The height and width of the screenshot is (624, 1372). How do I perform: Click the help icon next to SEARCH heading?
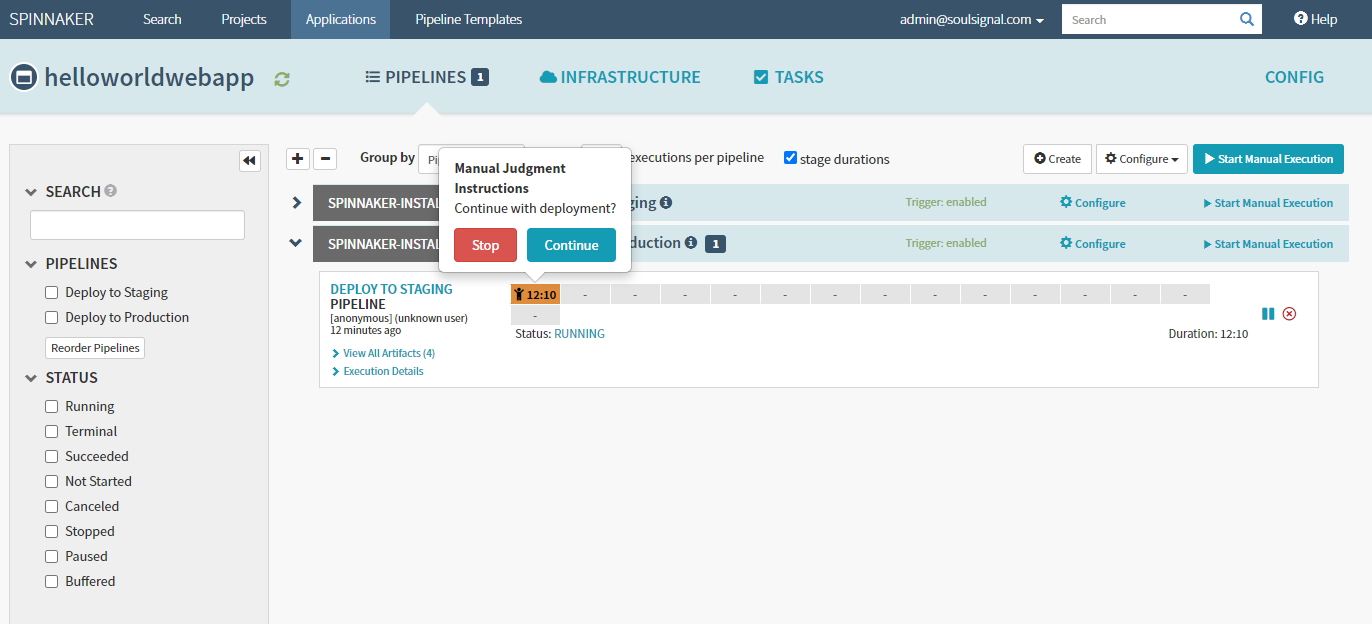coord(111,190)
